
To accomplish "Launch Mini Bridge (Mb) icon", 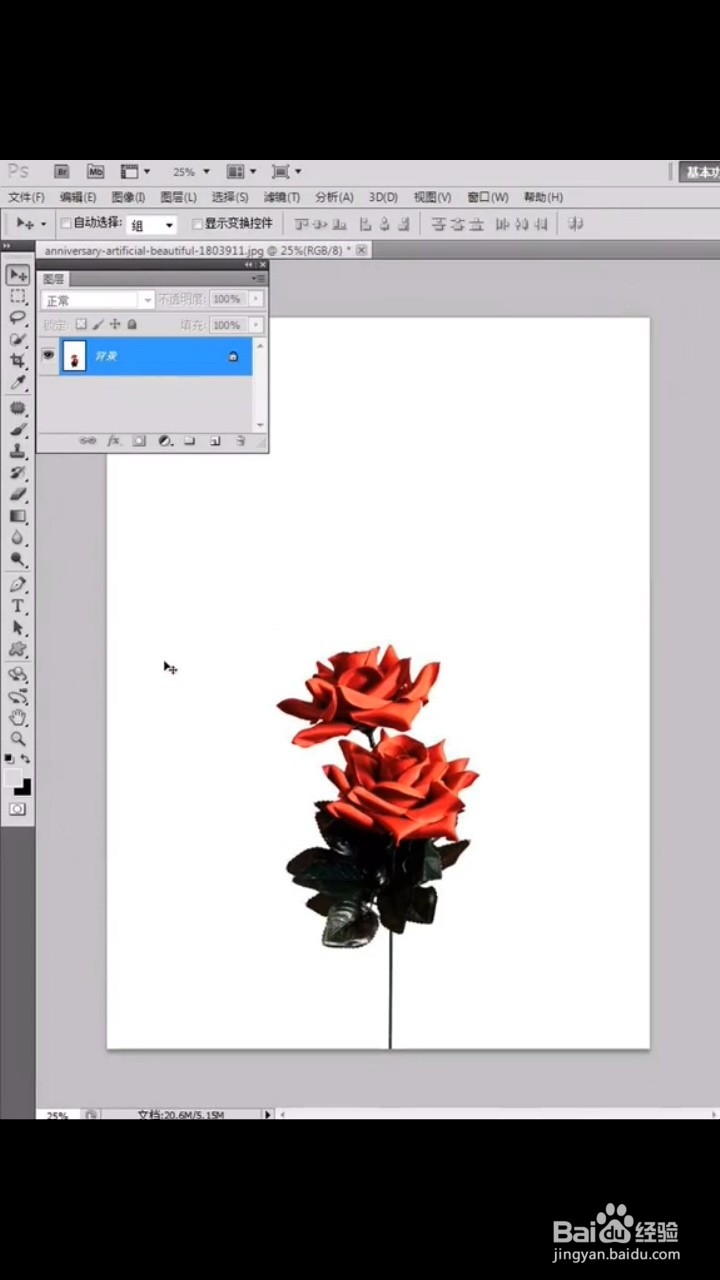I will click(95, 172).
